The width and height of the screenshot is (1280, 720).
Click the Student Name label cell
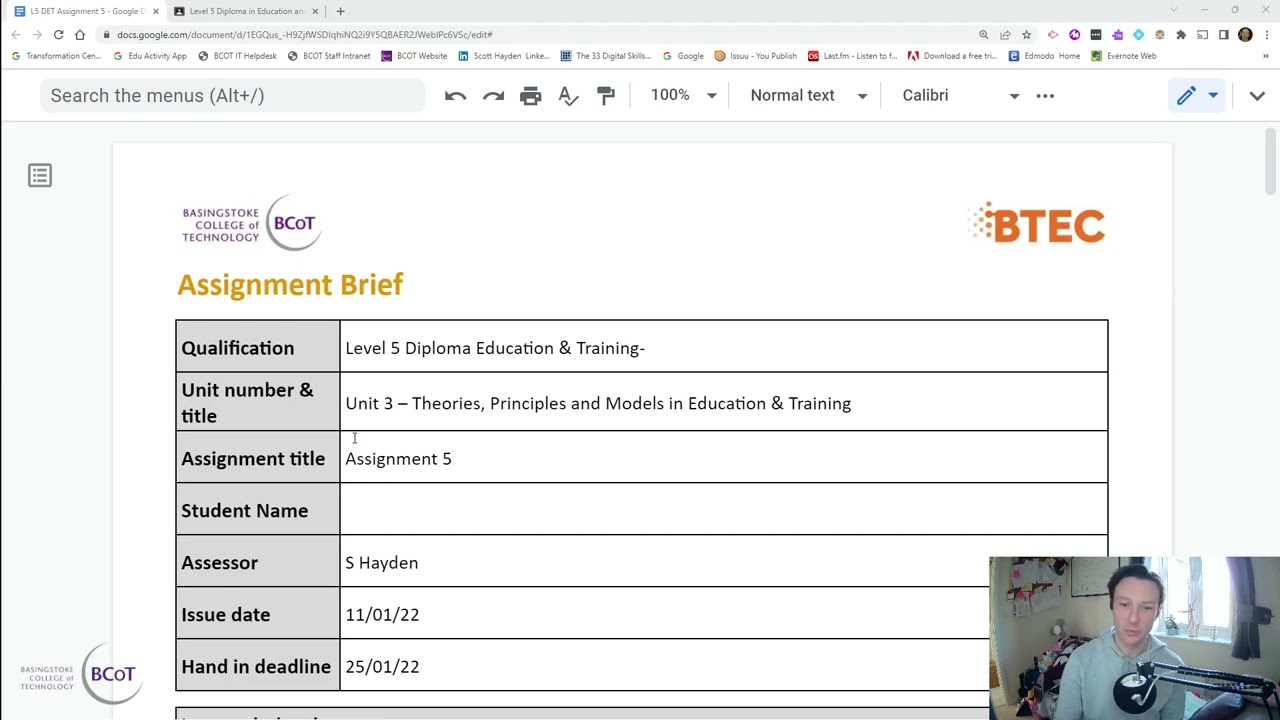258,510
